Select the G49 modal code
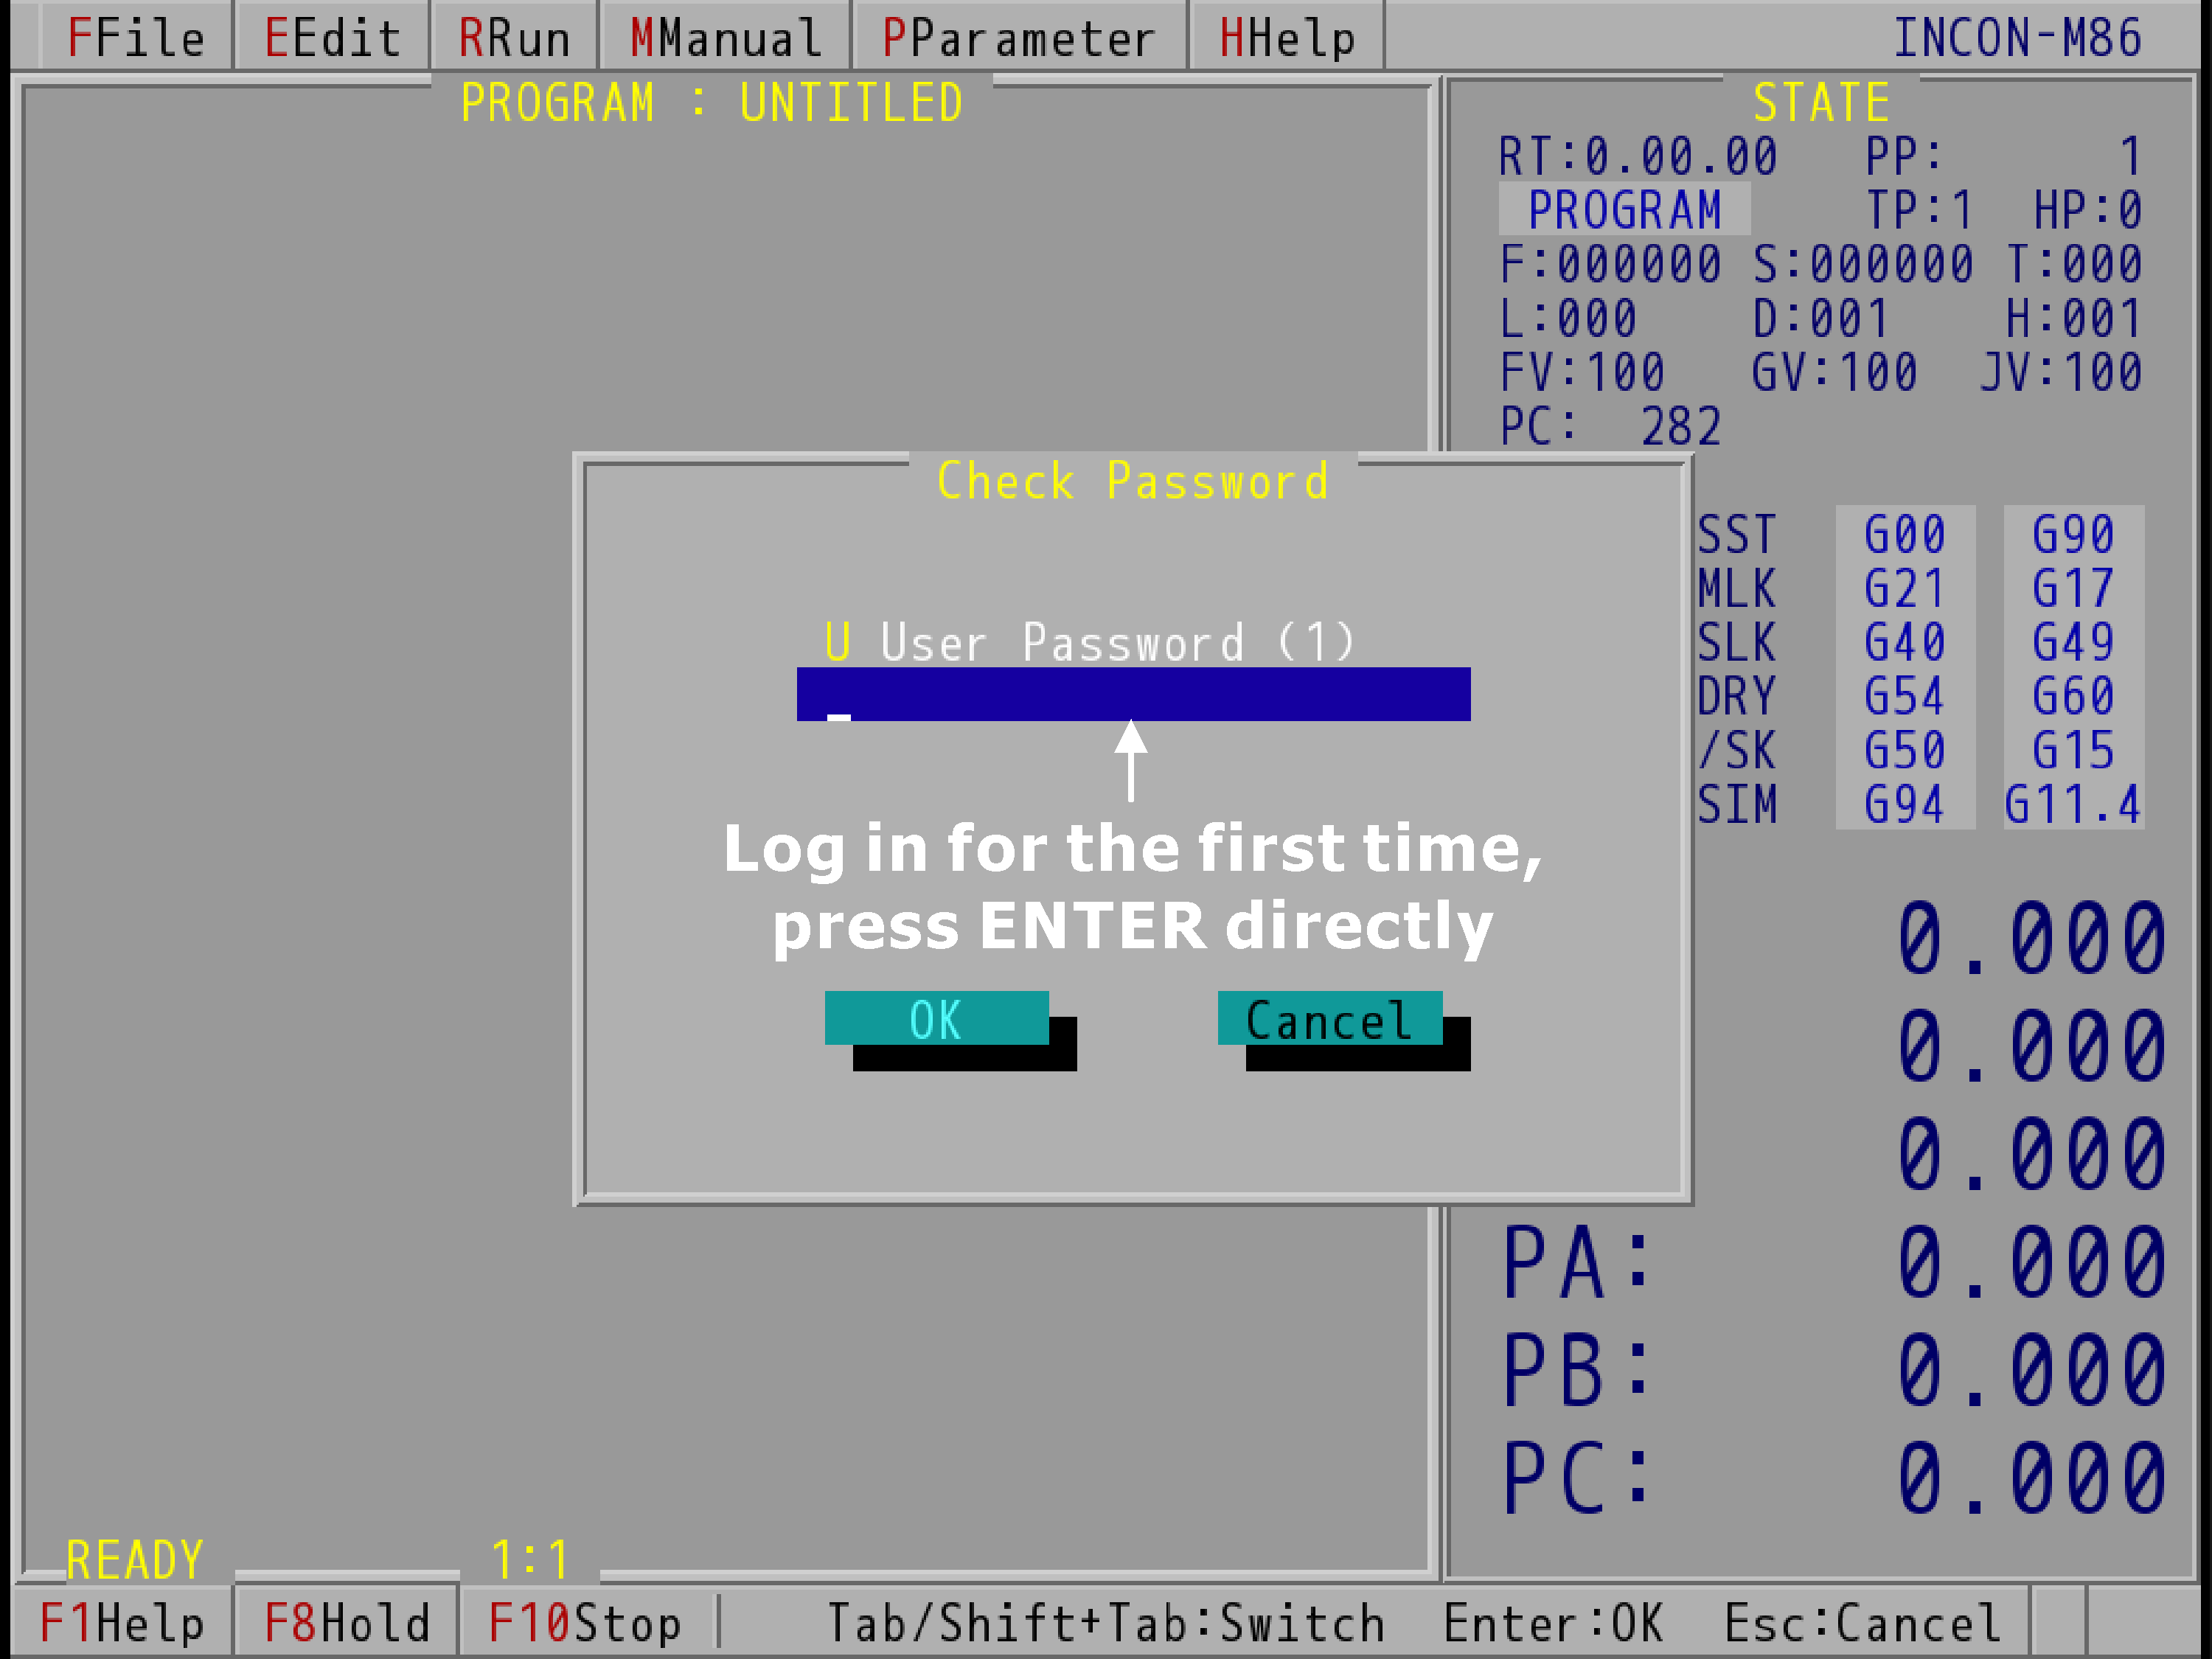2212x1659 pixels. tap(2073, 642)
